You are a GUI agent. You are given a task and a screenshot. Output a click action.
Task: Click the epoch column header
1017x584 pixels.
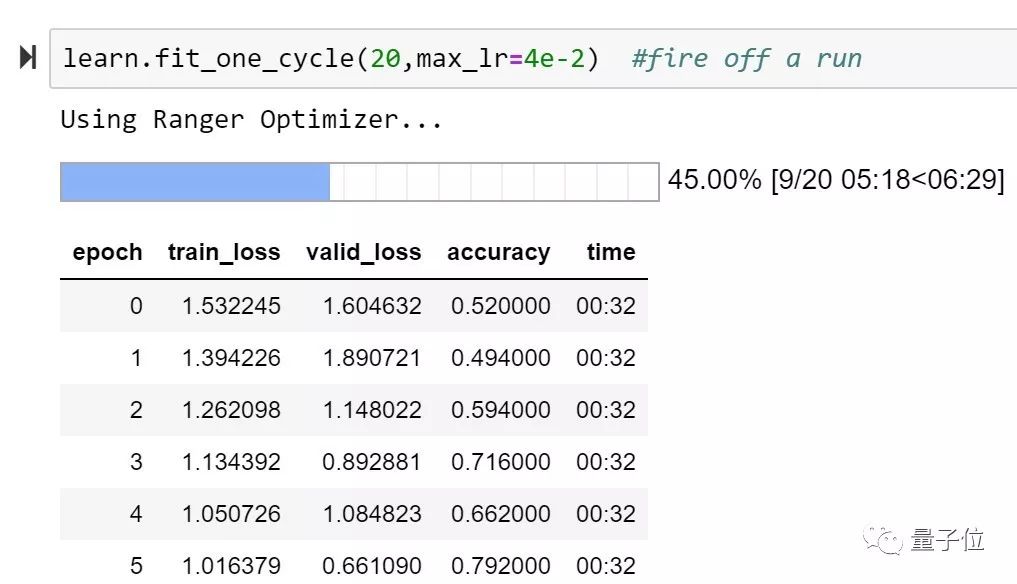point(107,253)
